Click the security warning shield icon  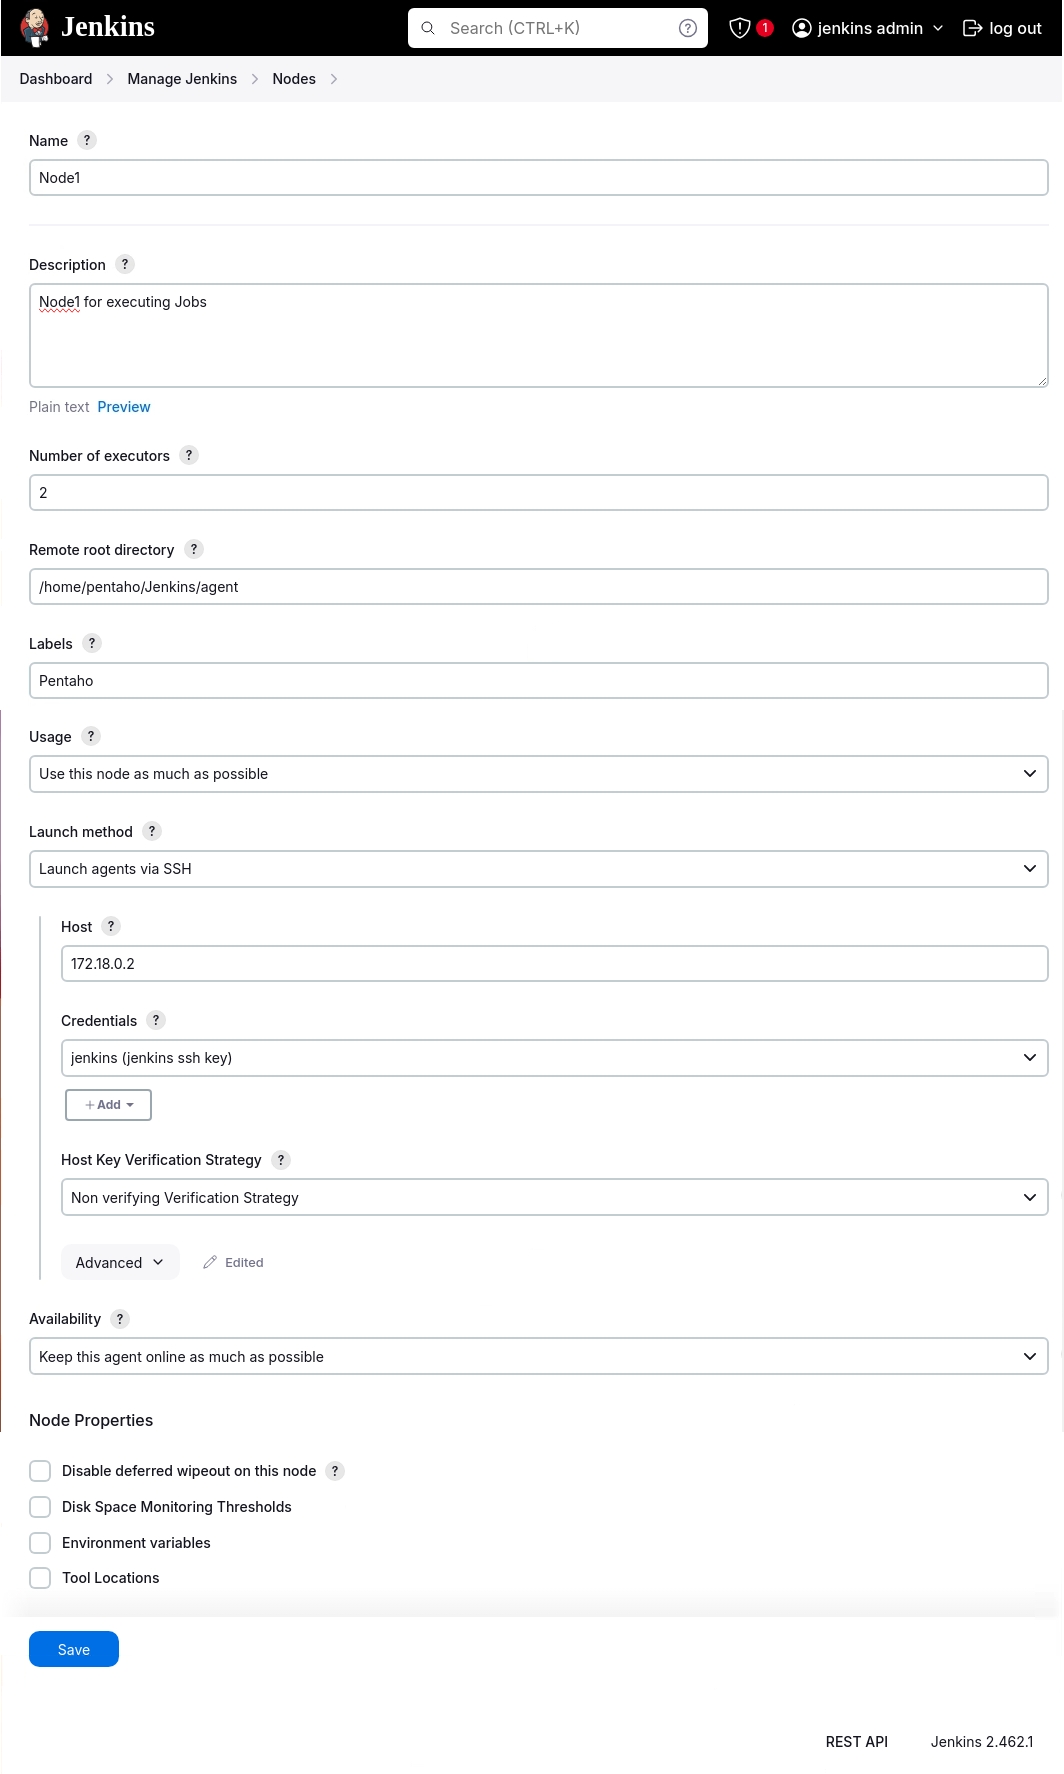click(740, 28)
